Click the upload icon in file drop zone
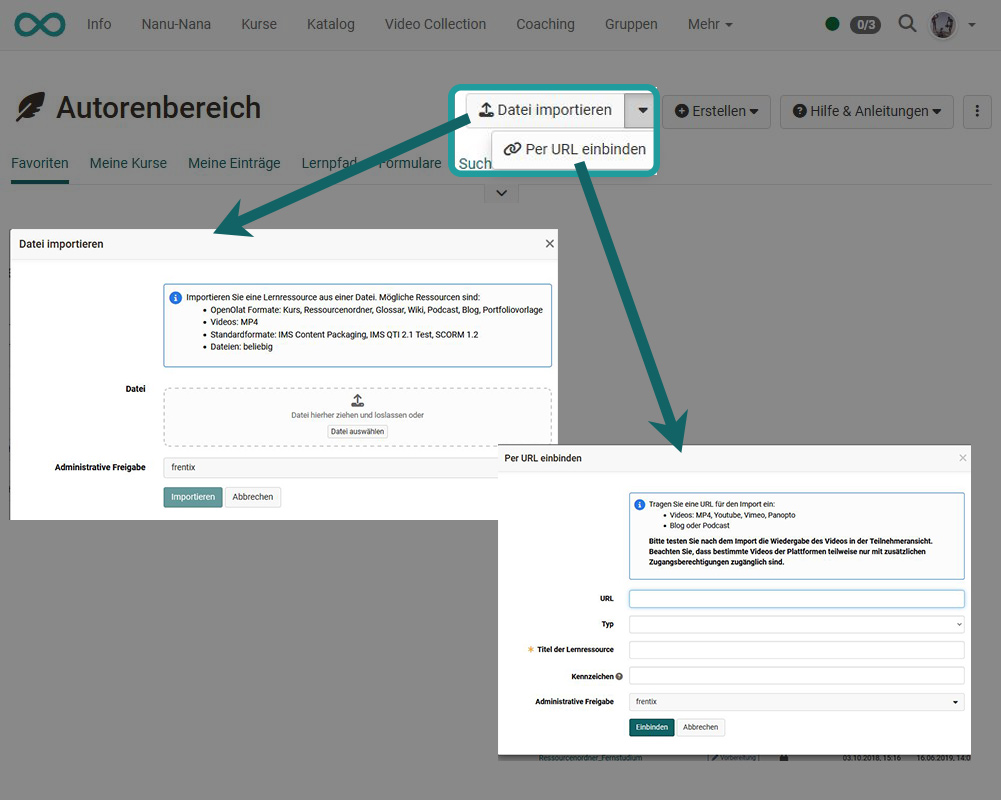 coord(357,400)
